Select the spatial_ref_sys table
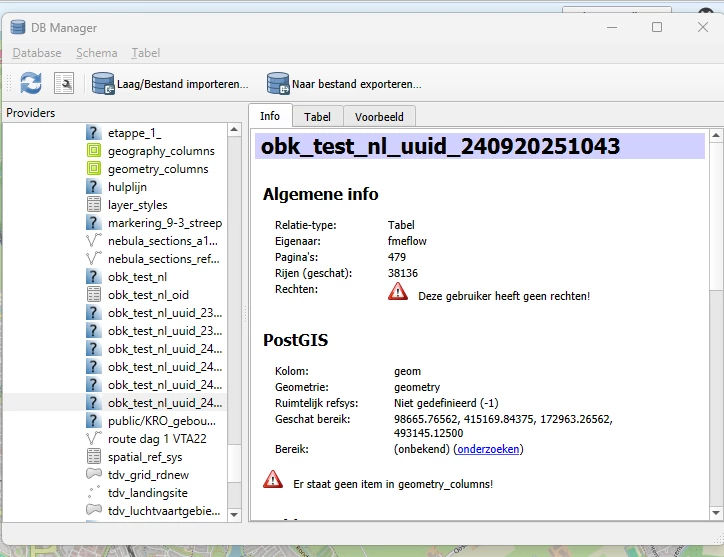The image size is (724, 557). coord(145,457)
